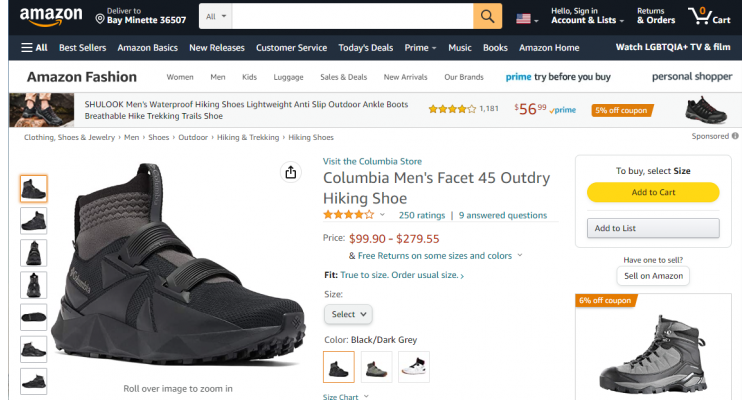Screen dimensions: 750x400
Task: Click the US flag language icon
Action: click(x=524, y=18)
